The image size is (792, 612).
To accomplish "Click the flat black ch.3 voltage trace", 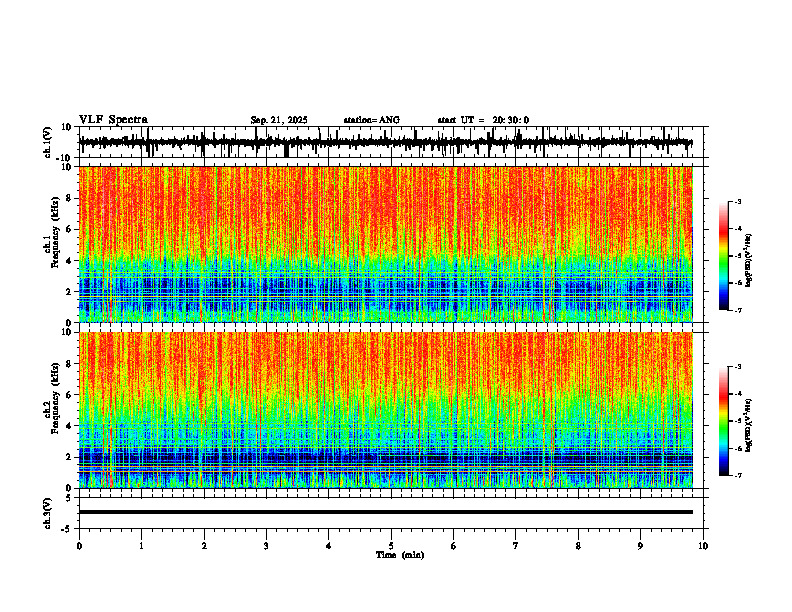I will click(x=385, y=512).
